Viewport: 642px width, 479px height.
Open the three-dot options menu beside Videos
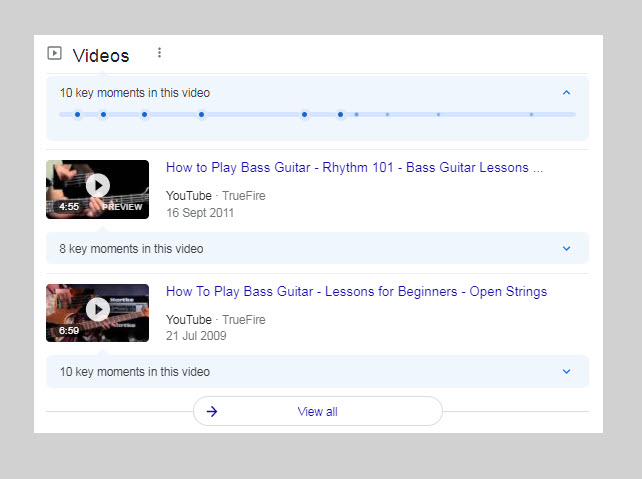pos(159,53)
